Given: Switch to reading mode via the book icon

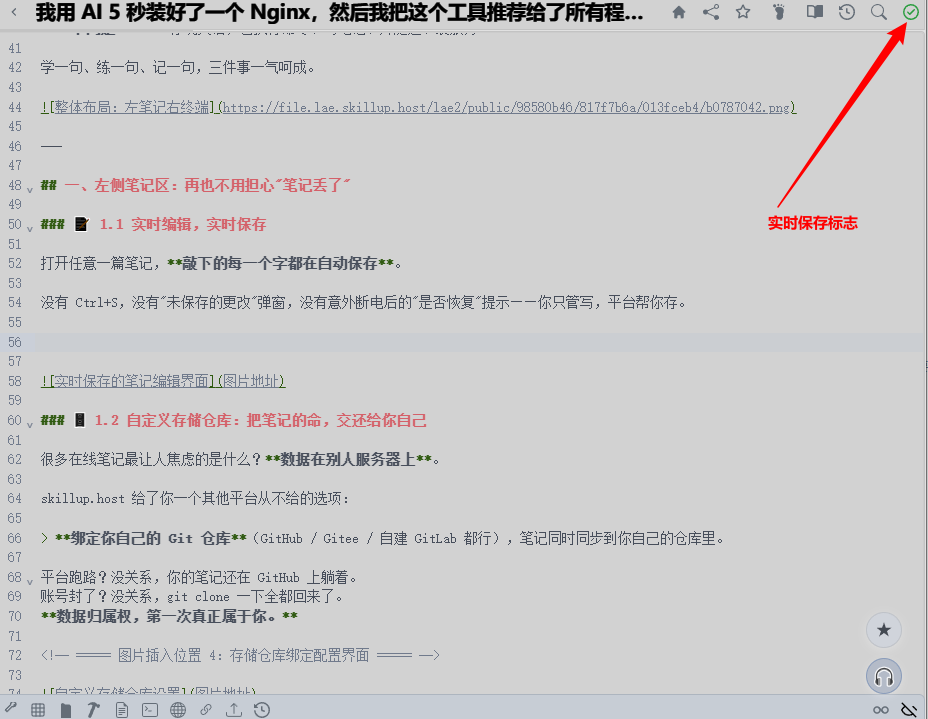Looking at the screenshot, I should (x=815, y=12).
